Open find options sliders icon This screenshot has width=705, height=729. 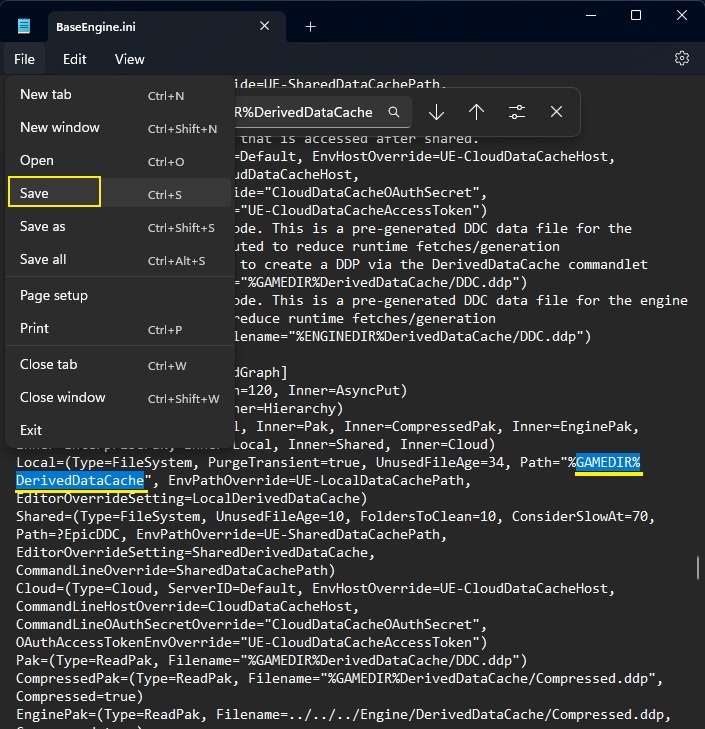517,112
